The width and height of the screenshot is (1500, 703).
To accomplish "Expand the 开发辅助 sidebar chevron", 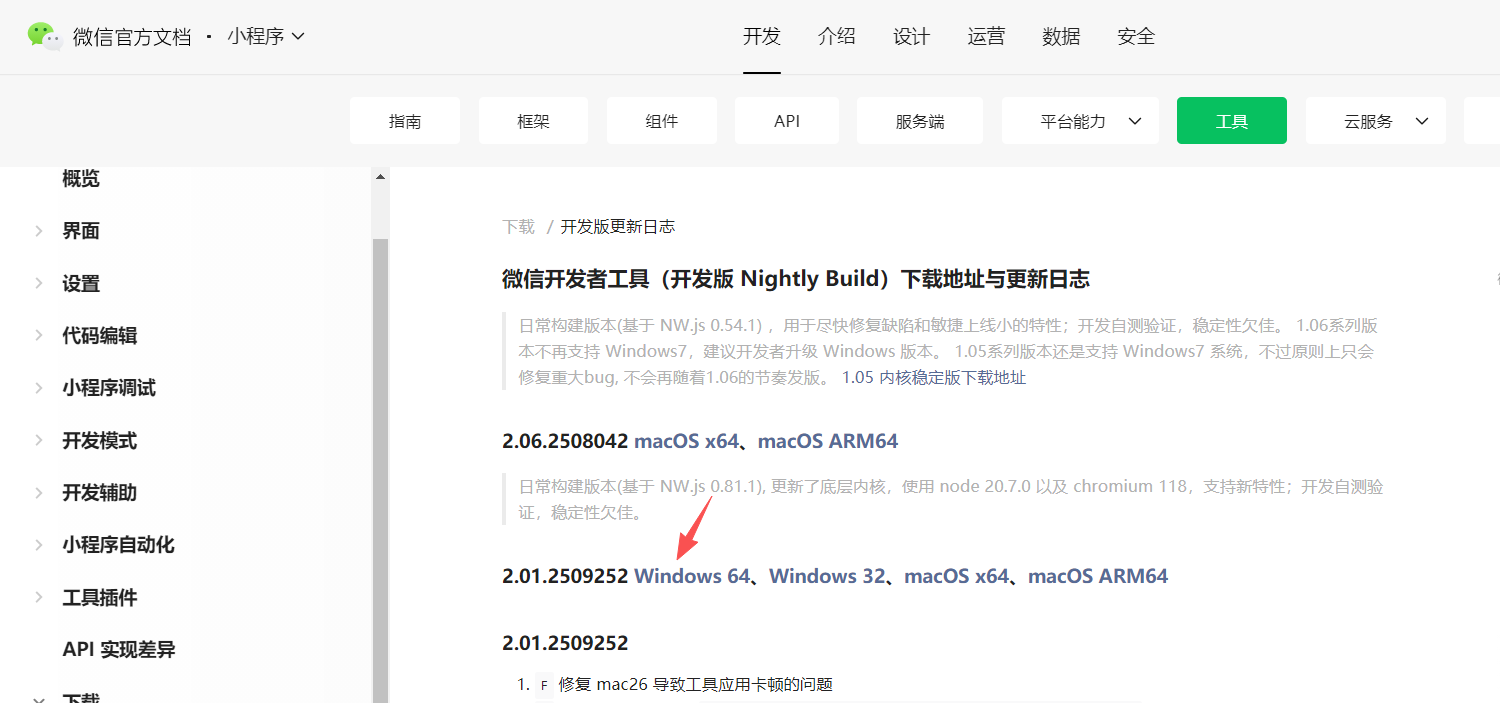I will pyautogui.click(x=39, y=492).
